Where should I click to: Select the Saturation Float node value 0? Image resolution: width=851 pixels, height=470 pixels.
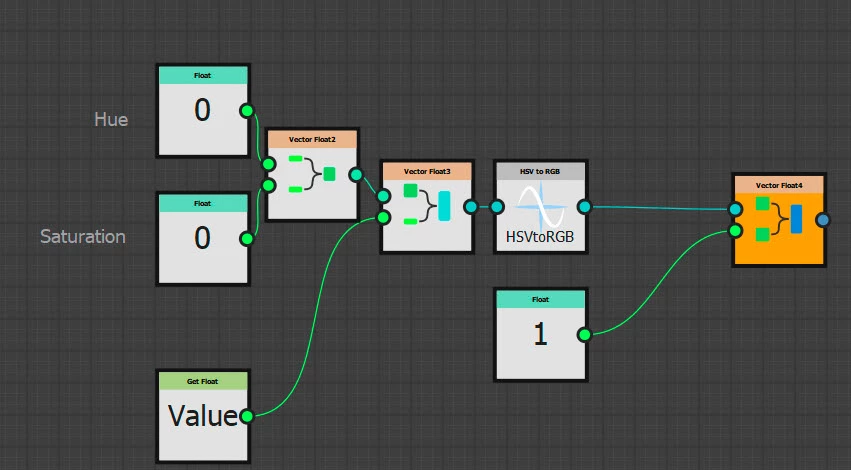202,238
